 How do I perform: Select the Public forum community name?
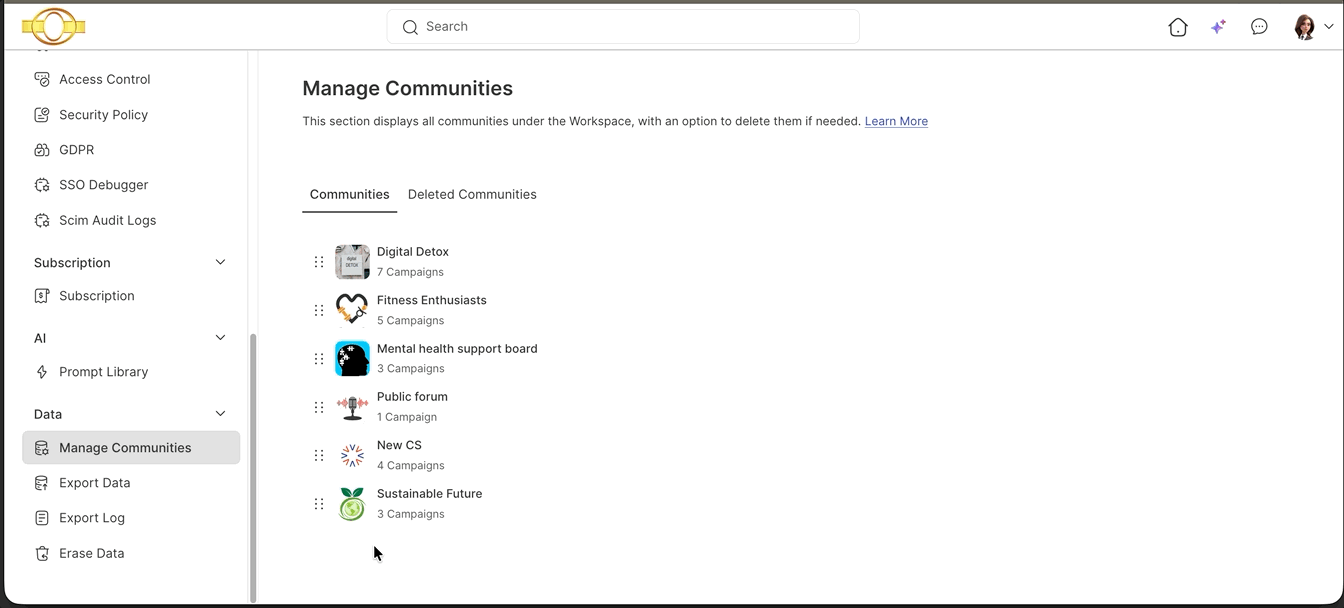click(412, 397)
